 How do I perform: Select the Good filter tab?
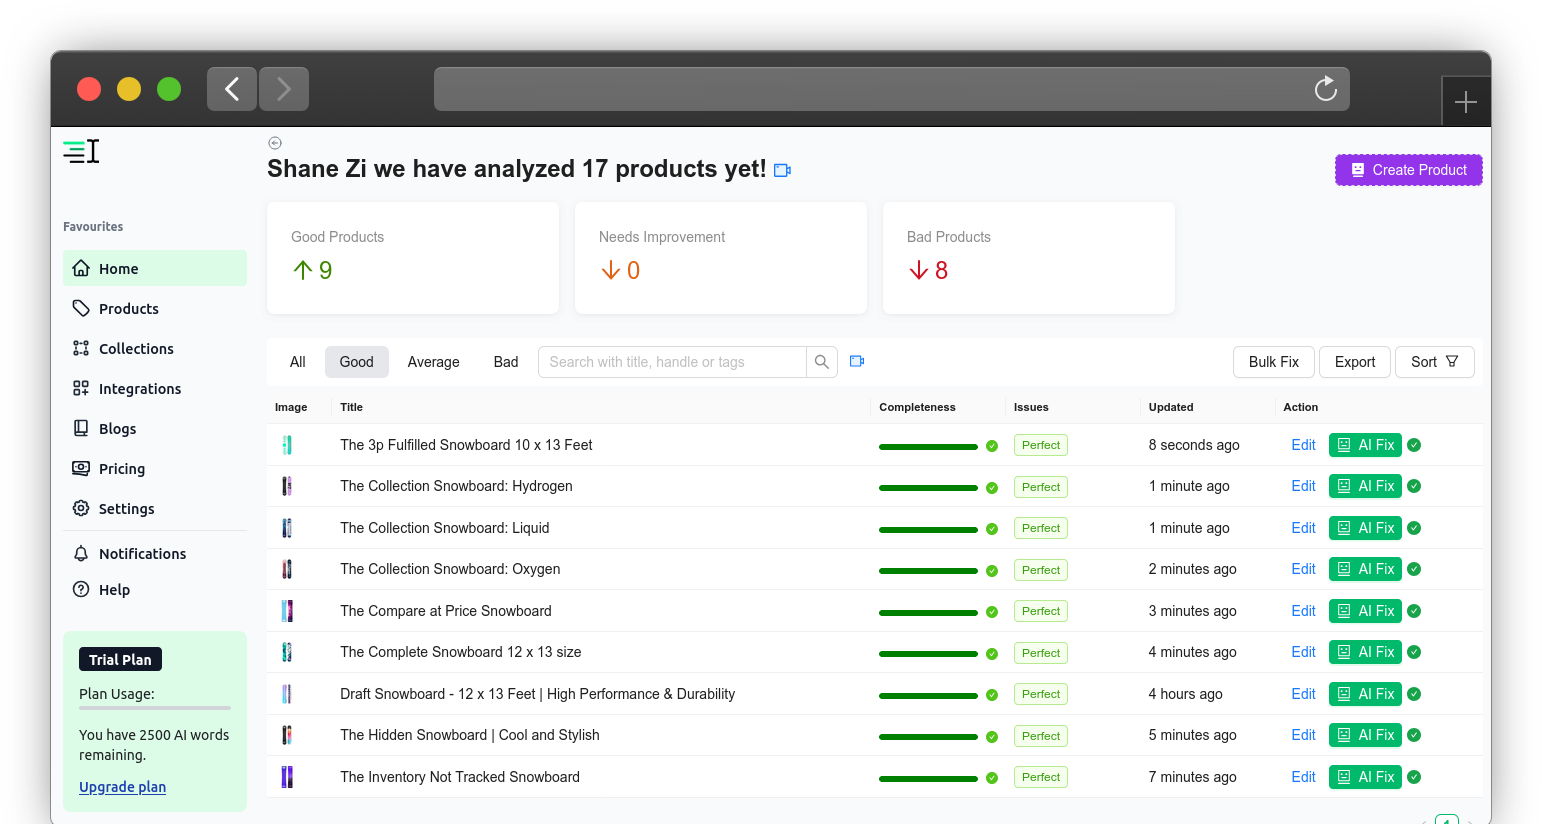tap(356, 362)
